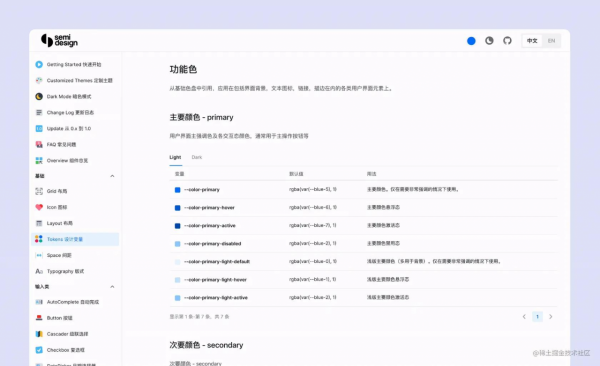The width and height of the screenshot is (600, 366).
Task: Click the Semi Design logo
Action: 59,41
